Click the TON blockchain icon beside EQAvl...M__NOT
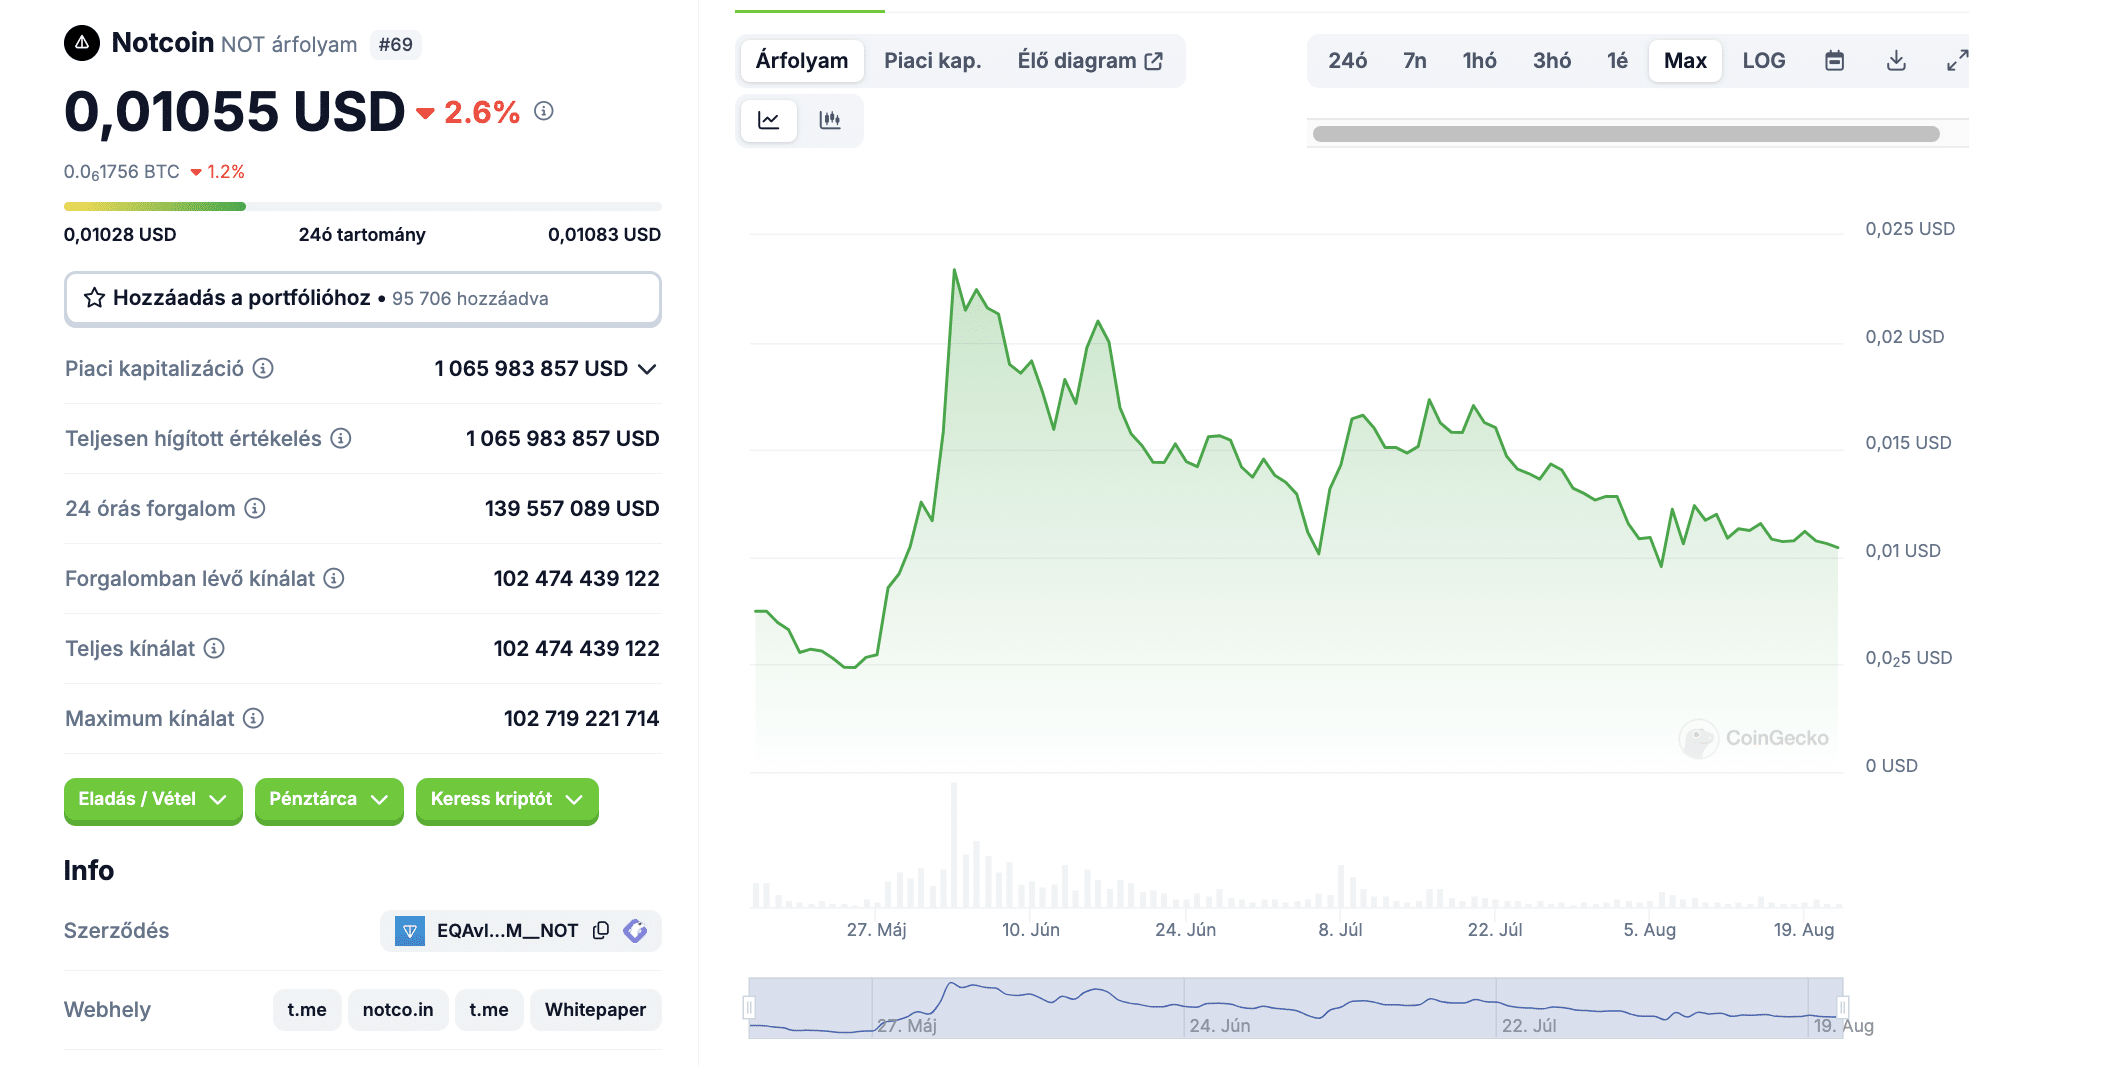2112x1066 pixels. pos(410,931)
